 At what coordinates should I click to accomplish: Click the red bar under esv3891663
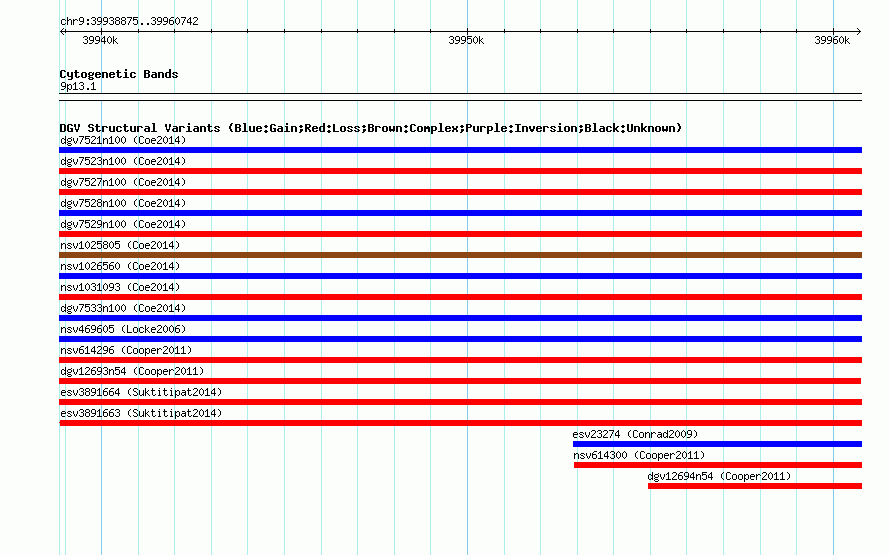click(x=461, y=423)
